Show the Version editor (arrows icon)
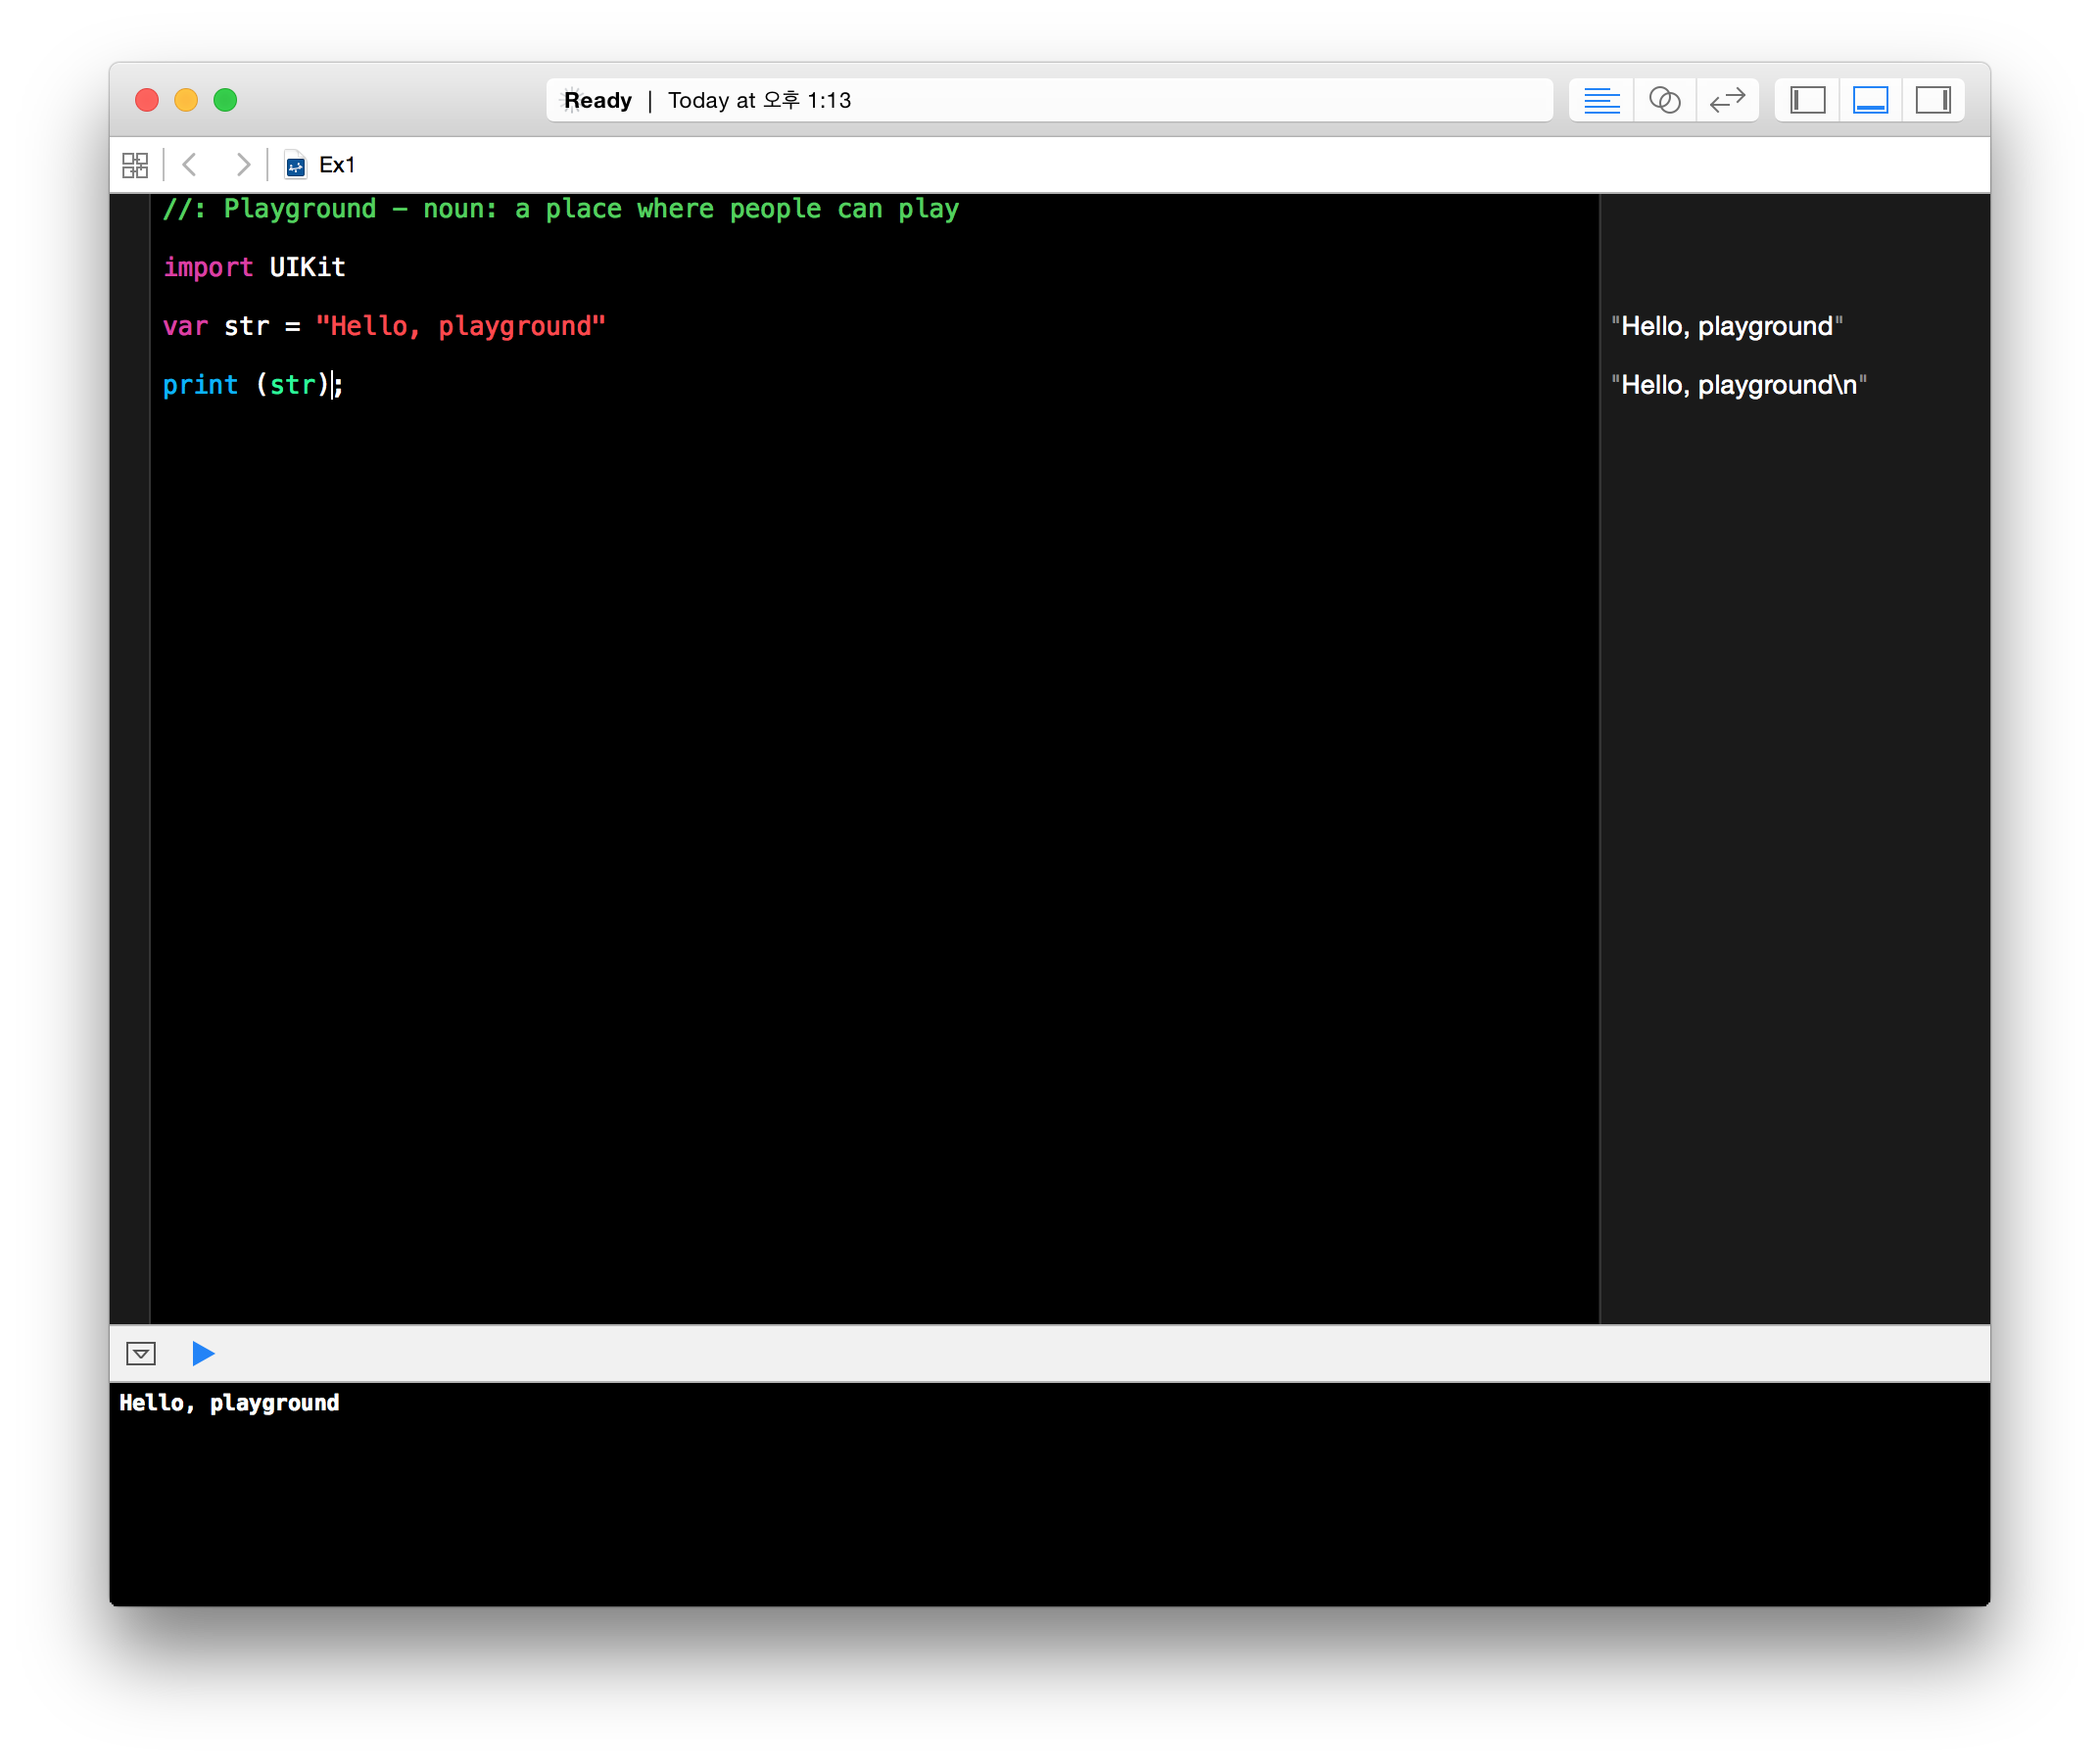Image resolution: width=2100 pixels, height=1763 pixels. (x=1727, y=100)
